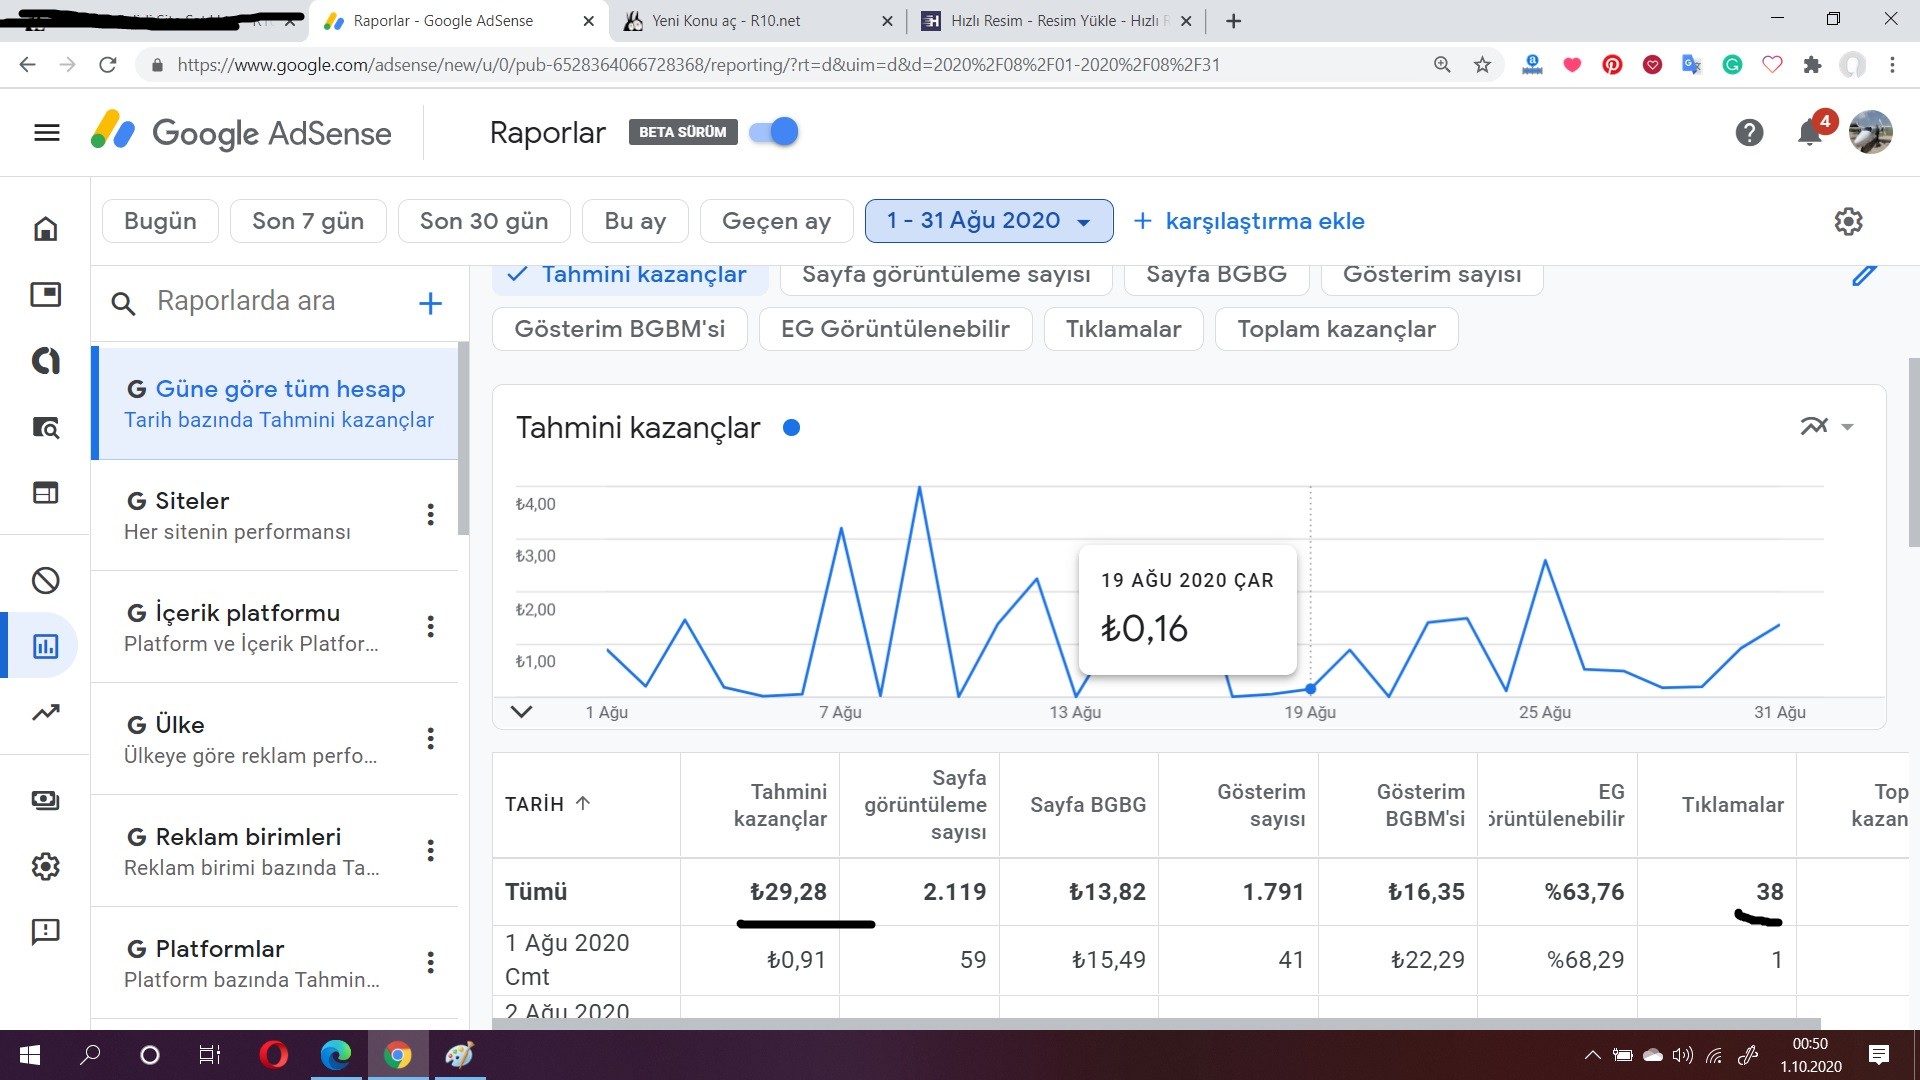The height and width of the screenshot is (1080, 1920).
Task: Open the help question mark icon
Action: coord(1749,133)
